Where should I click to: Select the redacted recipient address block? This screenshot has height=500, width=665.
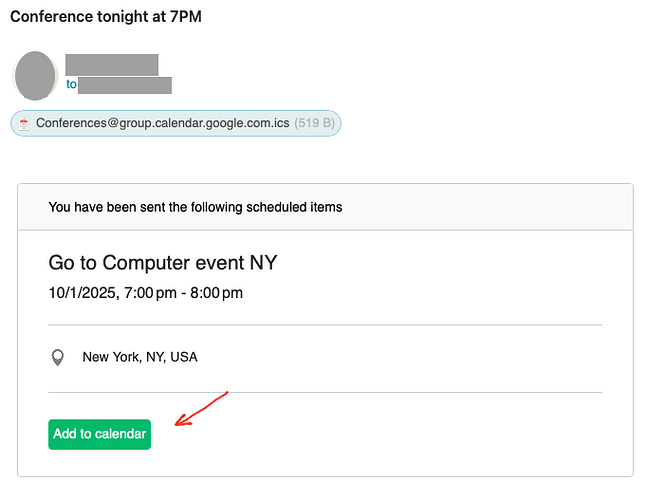pos(125,85)
